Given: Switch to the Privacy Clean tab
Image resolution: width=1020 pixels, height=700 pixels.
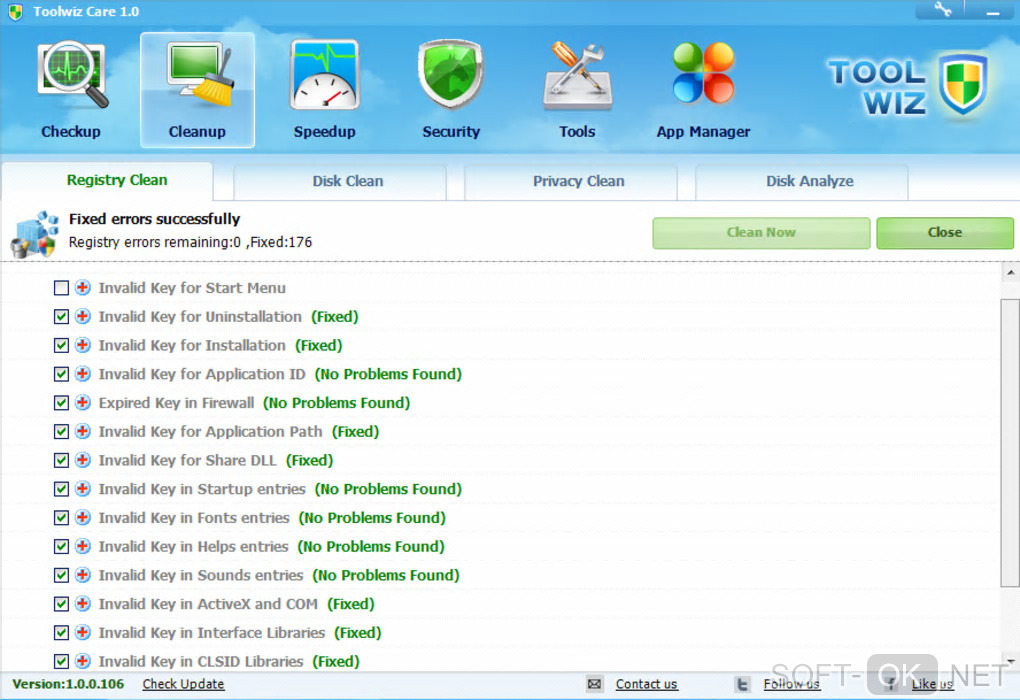Looking at the screenshot, I should 571,182.
